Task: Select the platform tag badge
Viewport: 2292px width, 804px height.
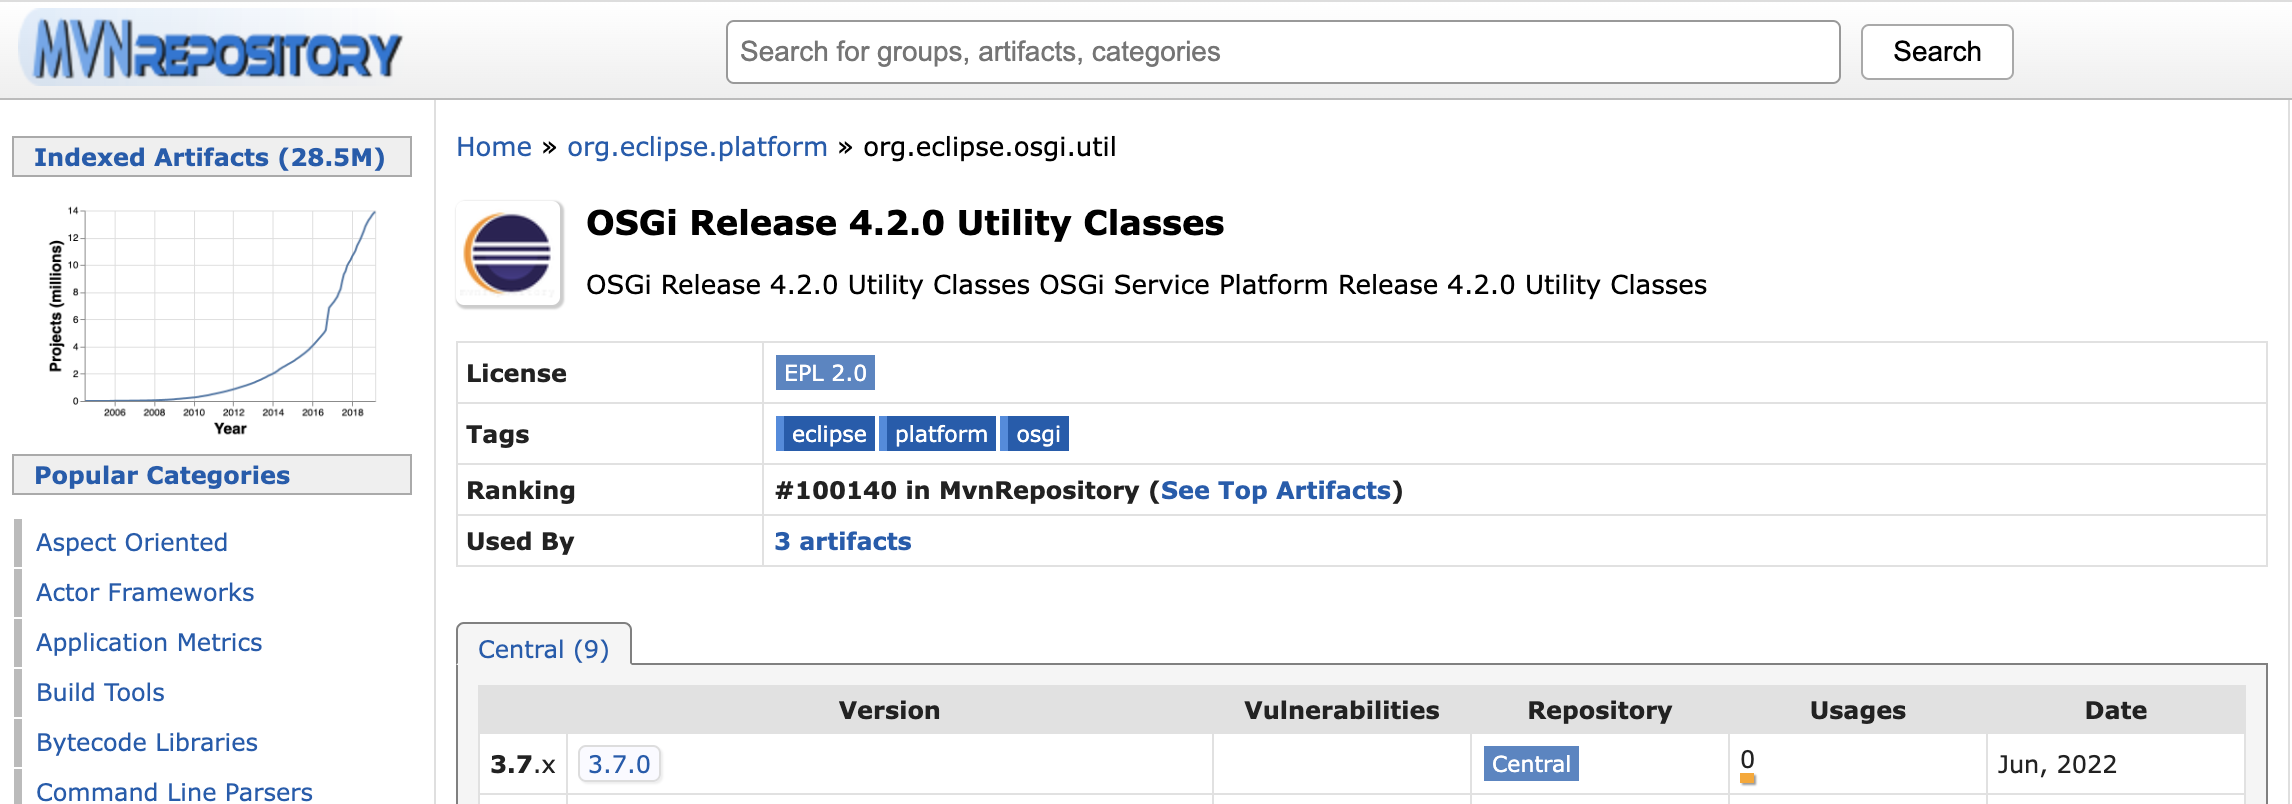Action: click(x=937, y=433)
